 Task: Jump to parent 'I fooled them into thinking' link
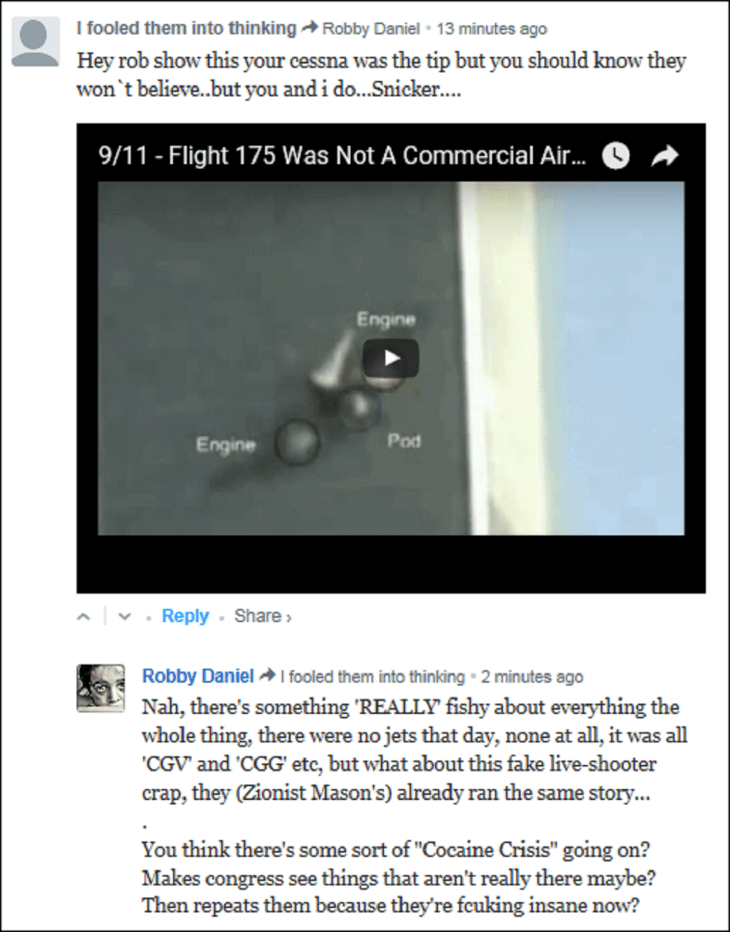[x=373, y=676]
